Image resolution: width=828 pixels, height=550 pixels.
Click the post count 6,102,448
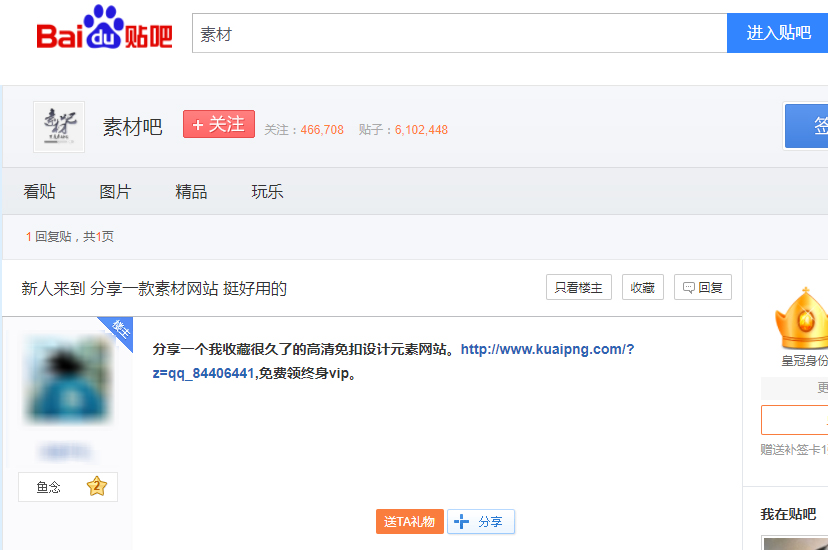tap(421, 130)
